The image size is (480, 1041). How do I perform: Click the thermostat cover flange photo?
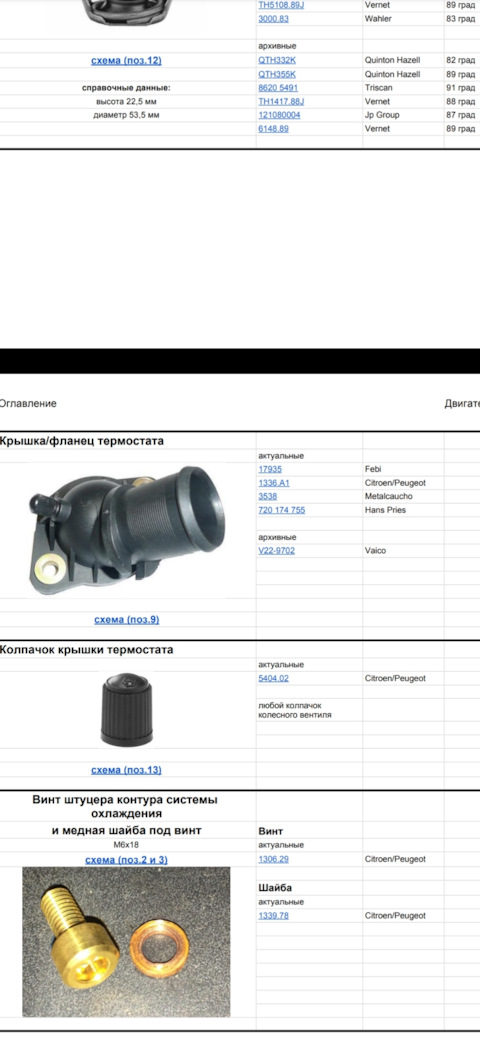pyautogui.click(x=127, y=529)
